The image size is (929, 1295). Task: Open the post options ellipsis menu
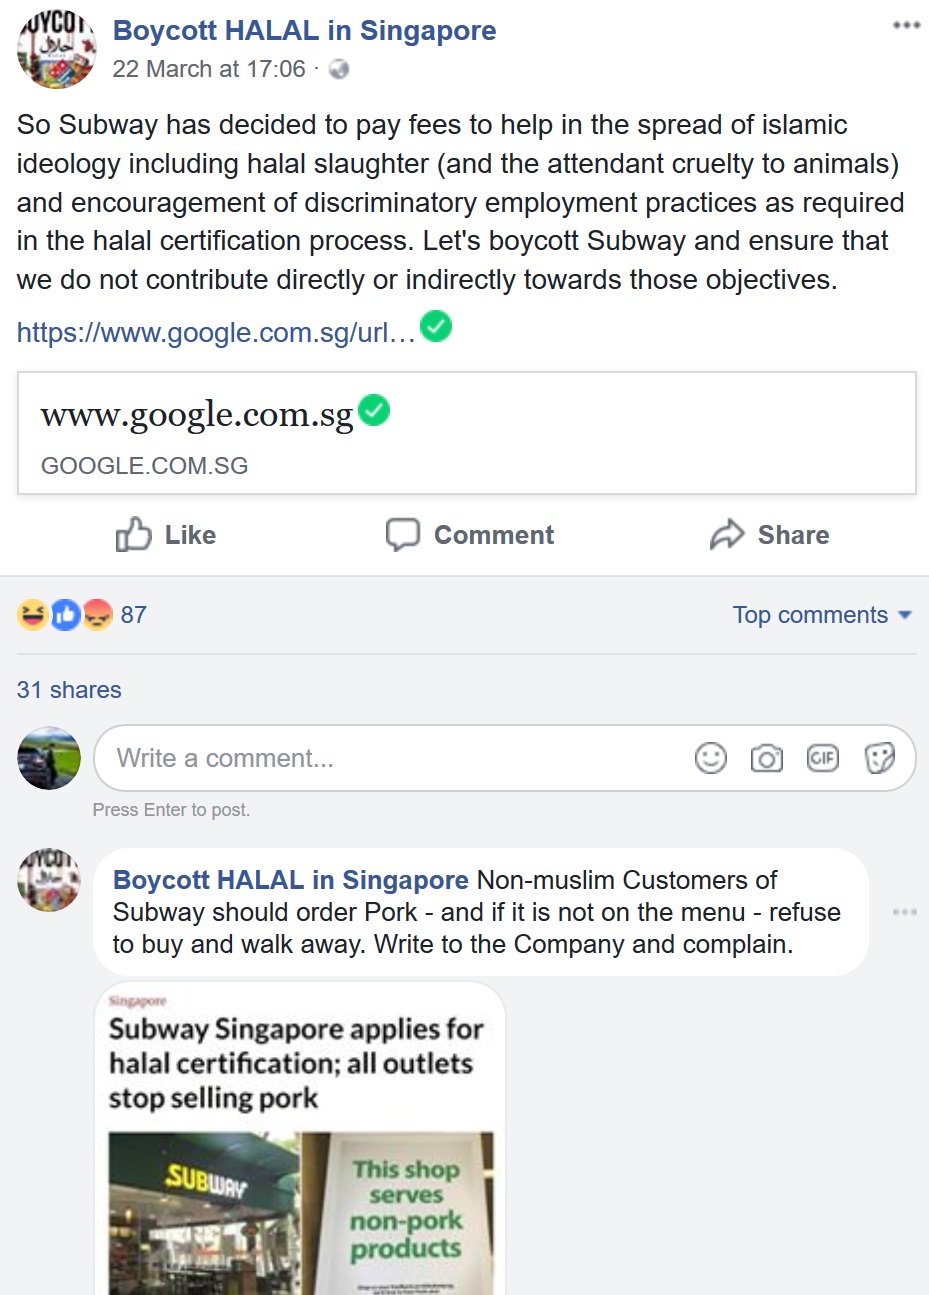(x=906, y=25)
